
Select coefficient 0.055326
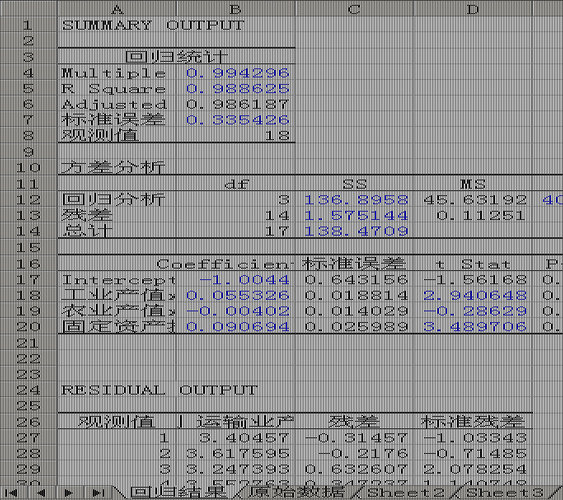pyautogui.click(x=237, y=295)
